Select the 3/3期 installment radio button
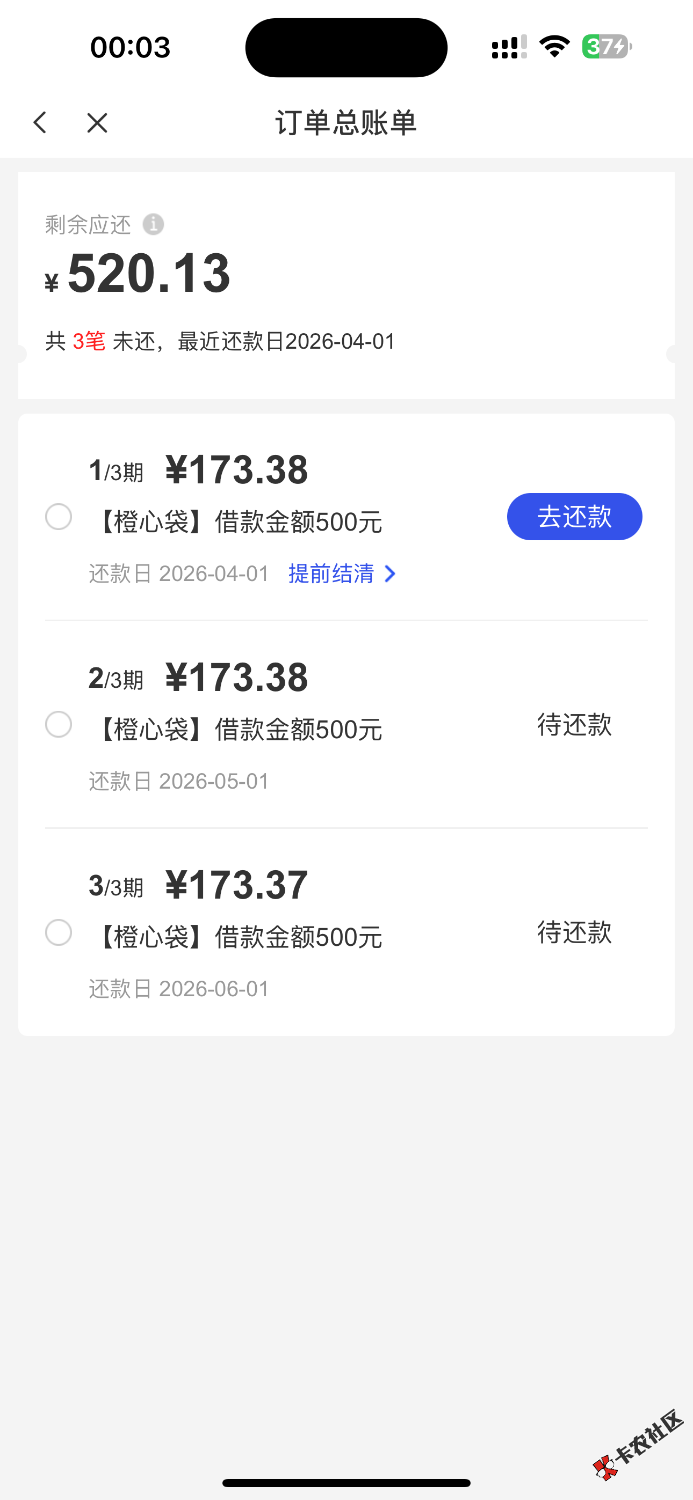Image resolution: width=693 pixels, height=1500 pixels. 59,933
